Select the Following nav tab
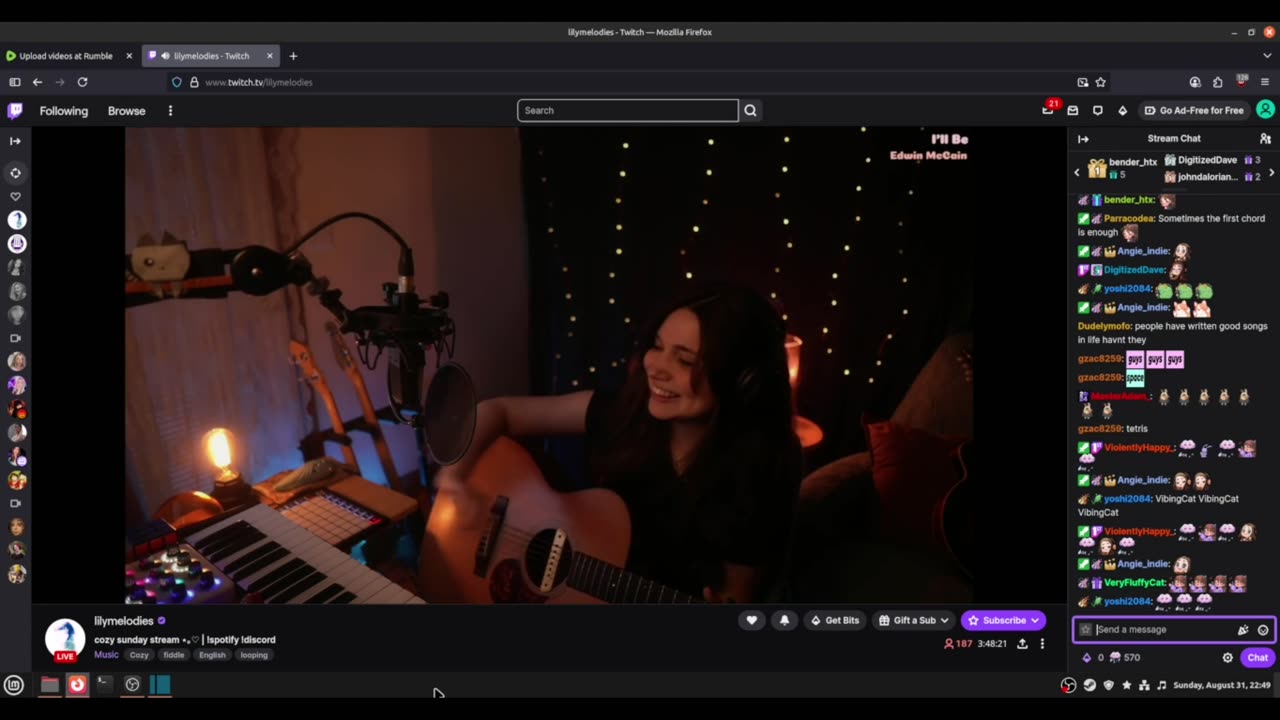 [x=64, y=111]
